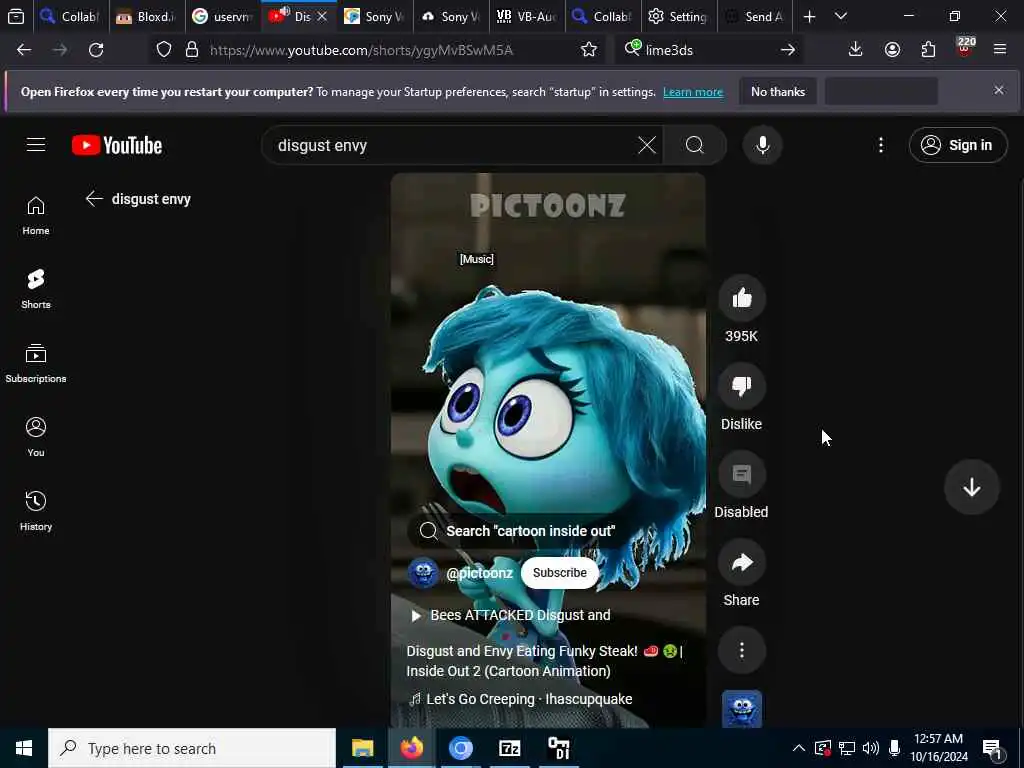Image resolution: width=1024 pixels, height=768 pixels.
Task: Open Firefox extensions puzzle icon
Action: coord(928,50)
